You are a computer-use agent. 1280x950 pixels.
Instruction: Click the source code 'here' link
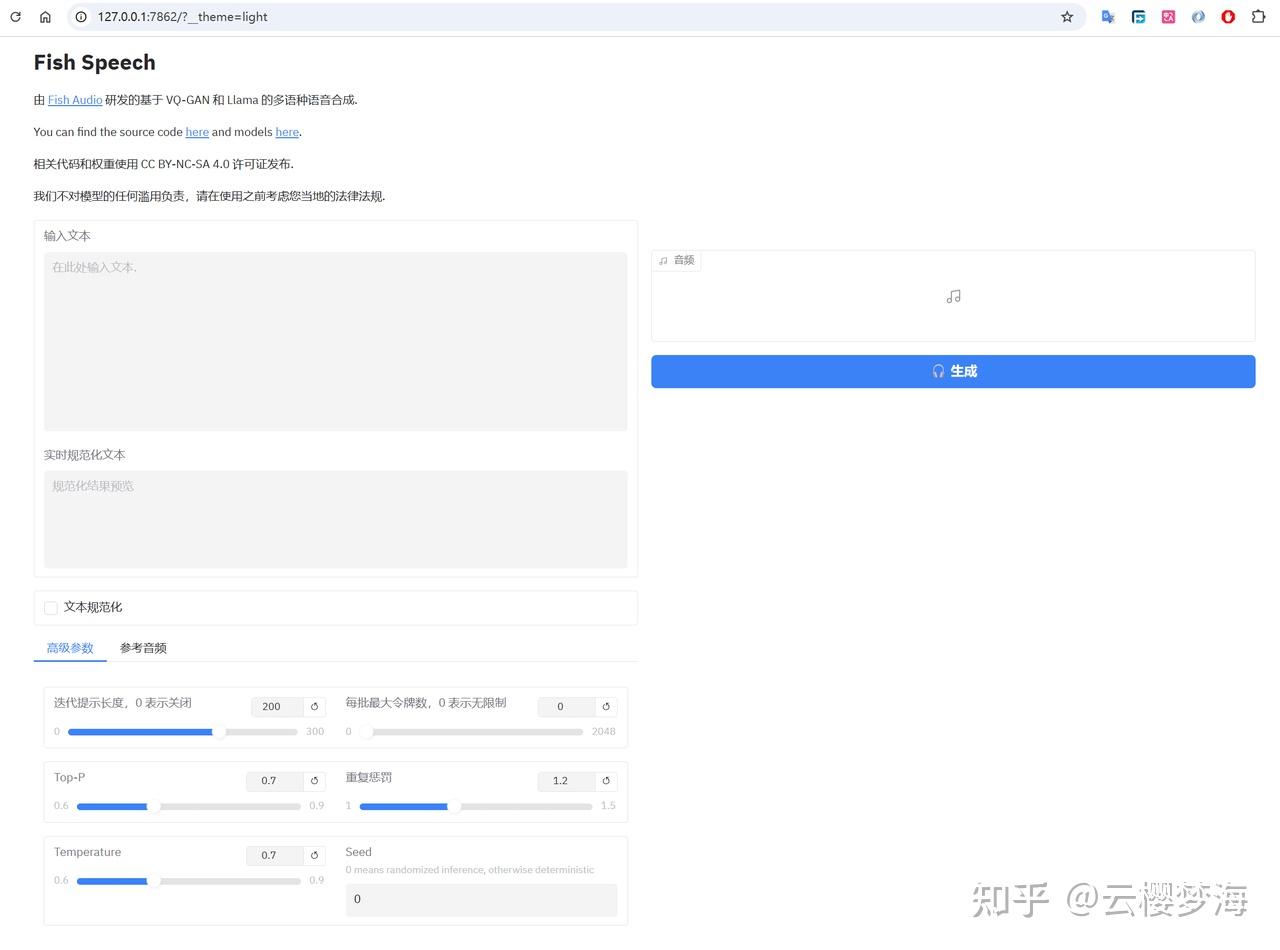(197, 132)
